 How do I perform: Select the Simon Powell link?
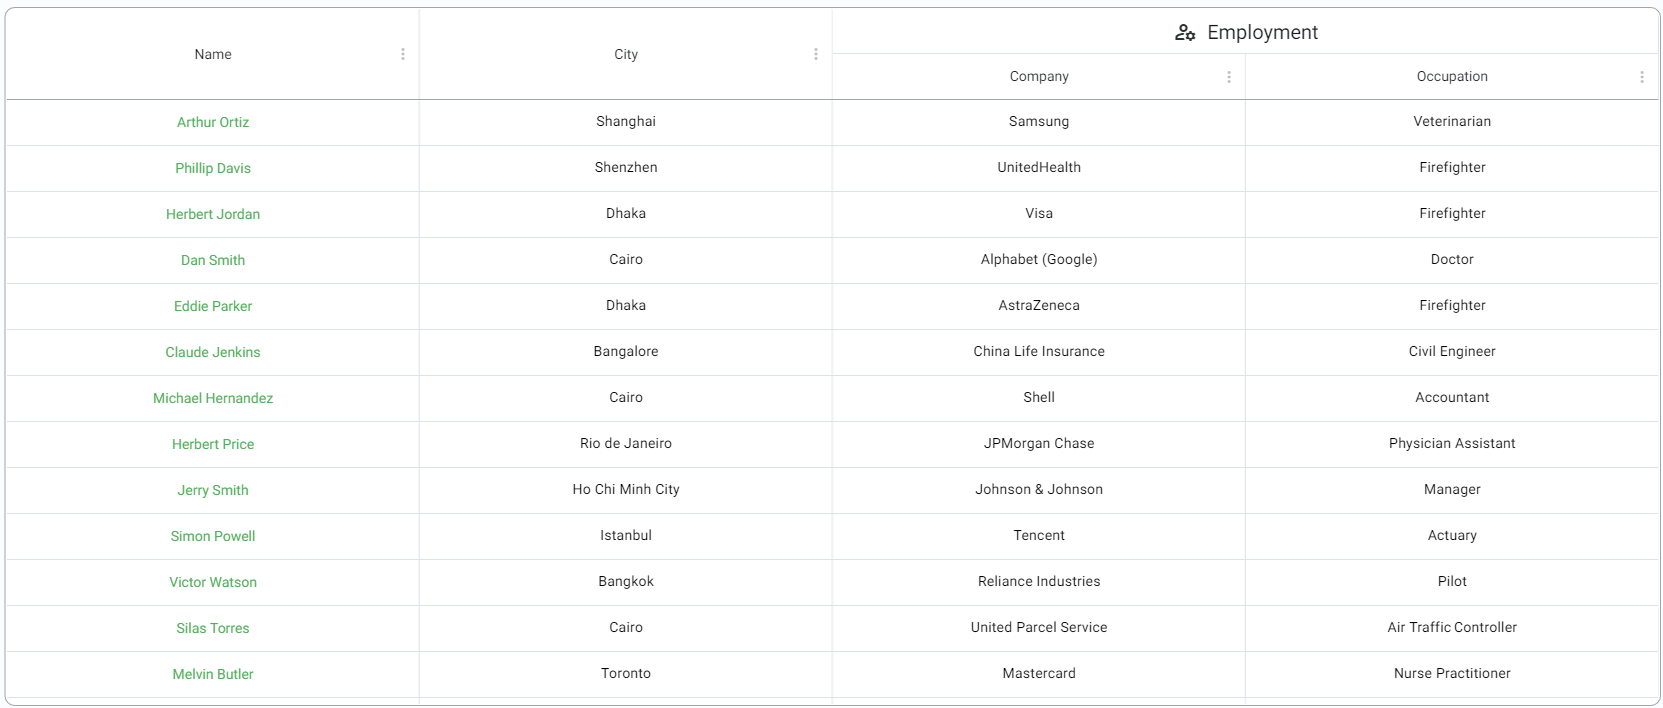(x=213, y=536)
